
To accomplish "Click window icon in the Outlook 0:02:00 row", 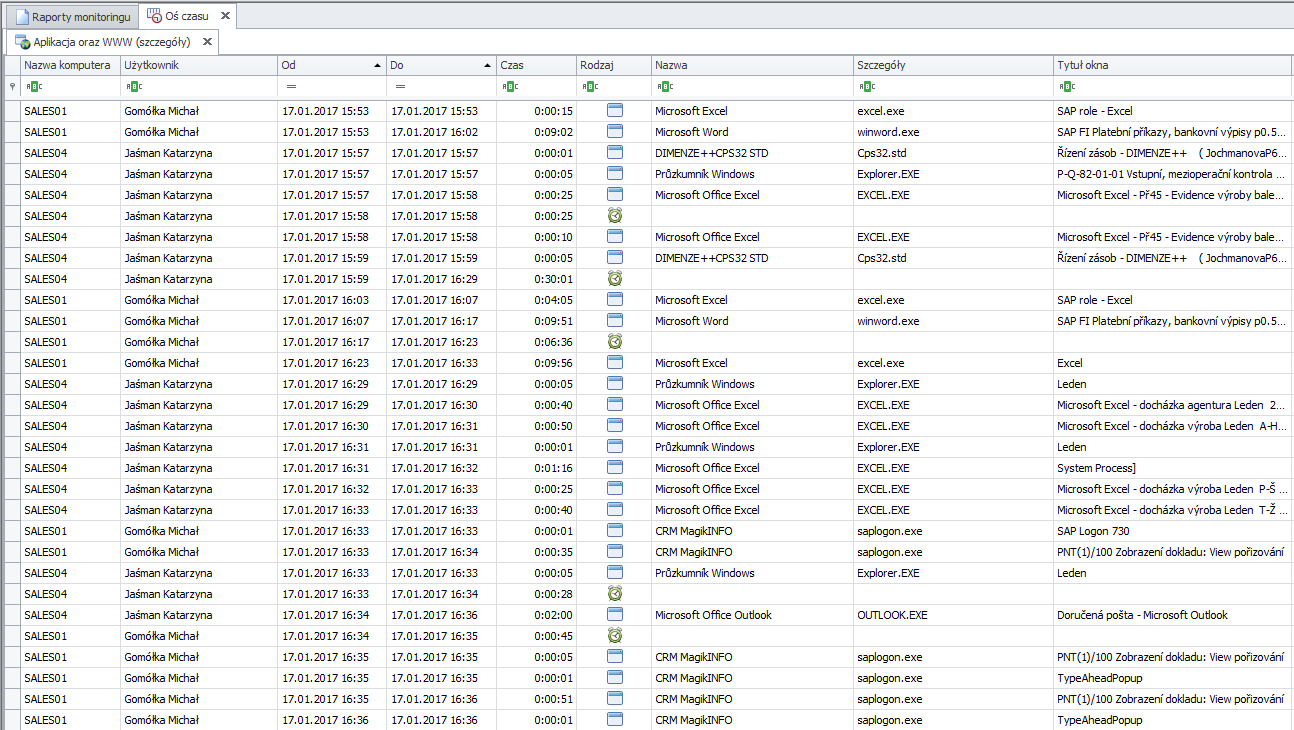I will click(x=615, y=615).
